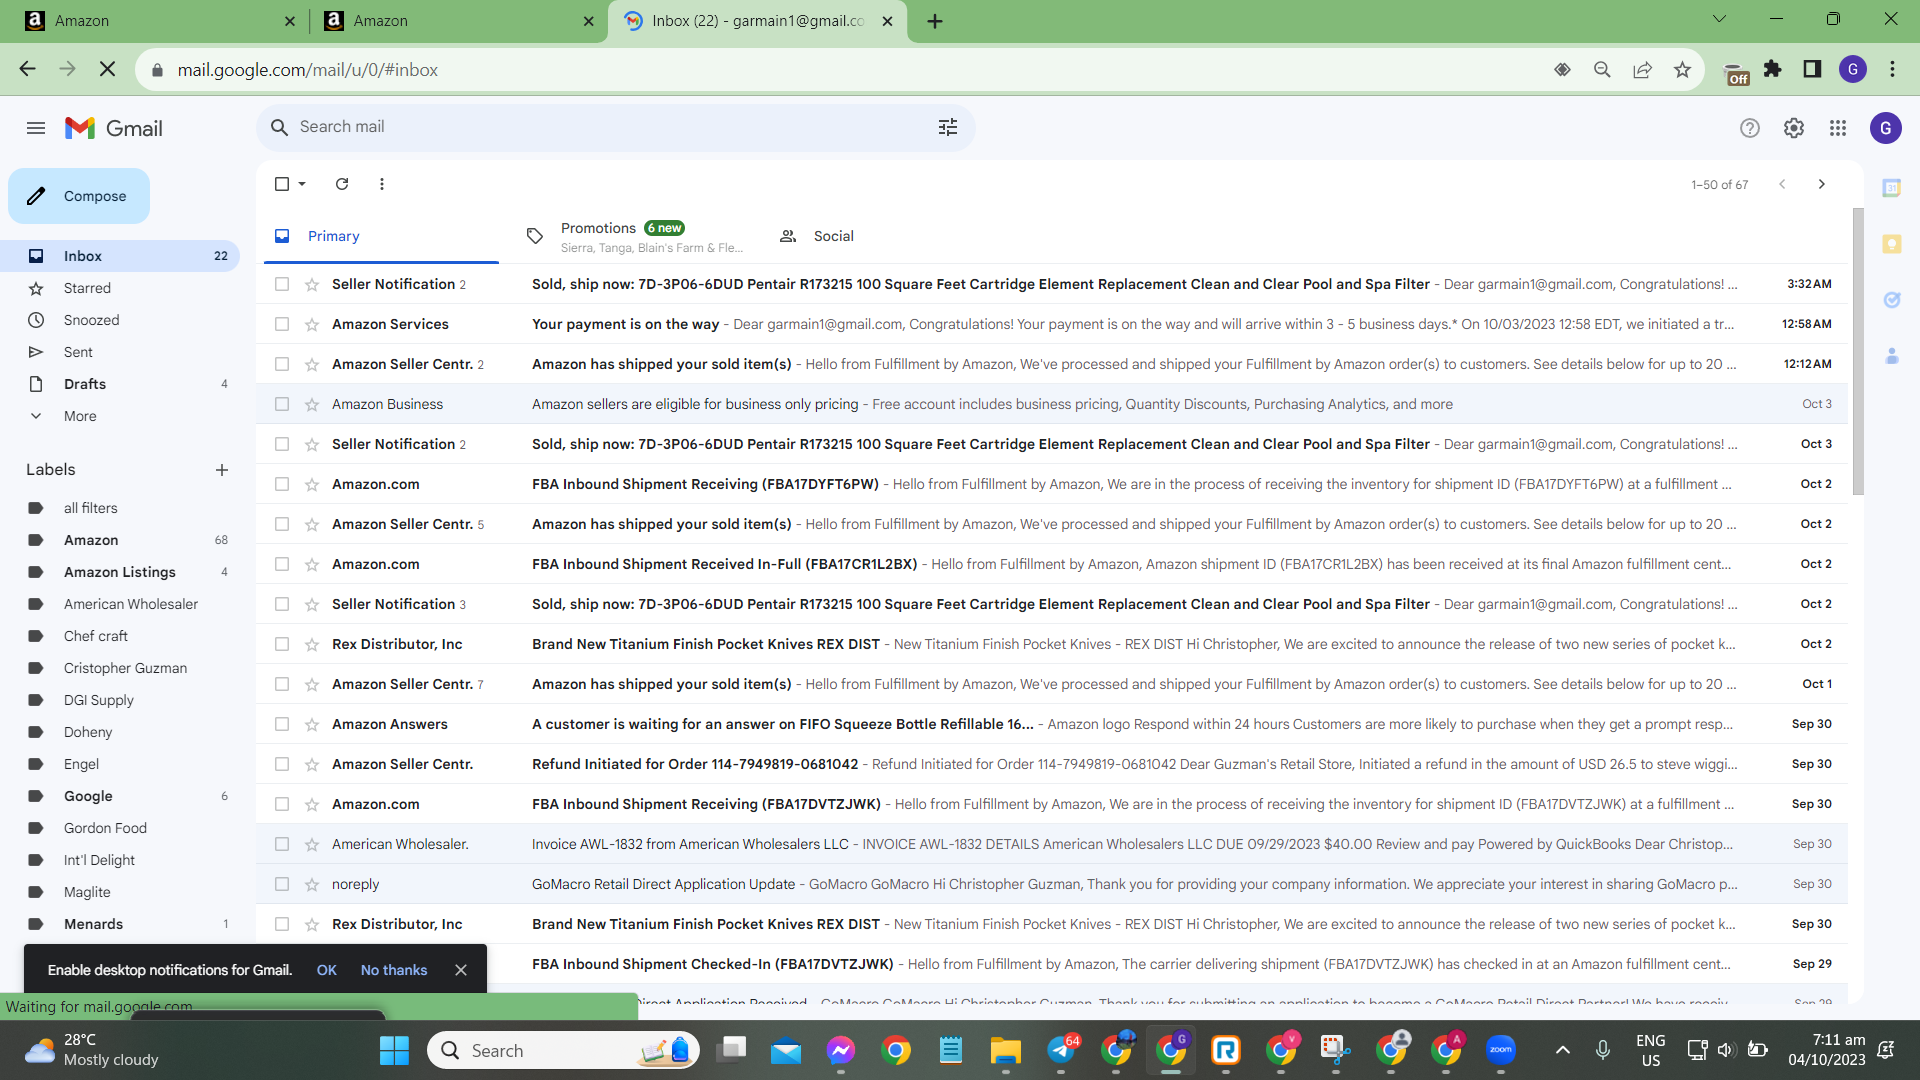Open the Inbox folder

tap(120, 256)
